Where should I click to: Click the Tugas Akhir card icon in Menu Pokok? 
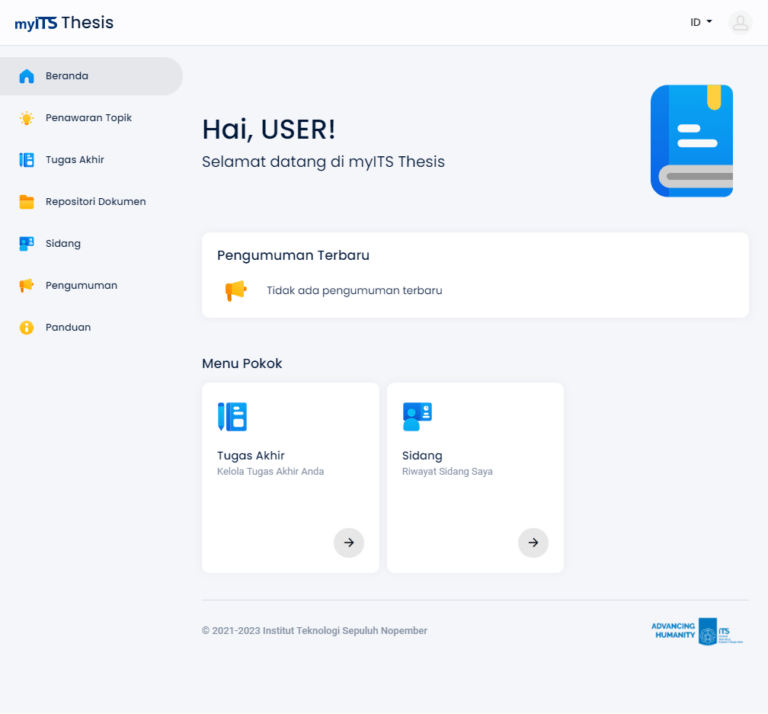point(232,416)
